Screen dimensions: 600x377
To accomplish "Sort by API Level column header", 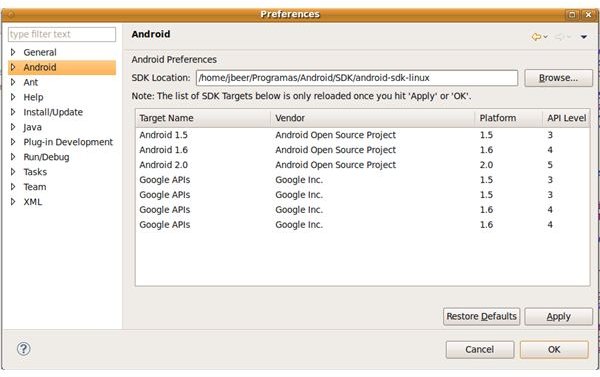I will [x=566, y=118].
